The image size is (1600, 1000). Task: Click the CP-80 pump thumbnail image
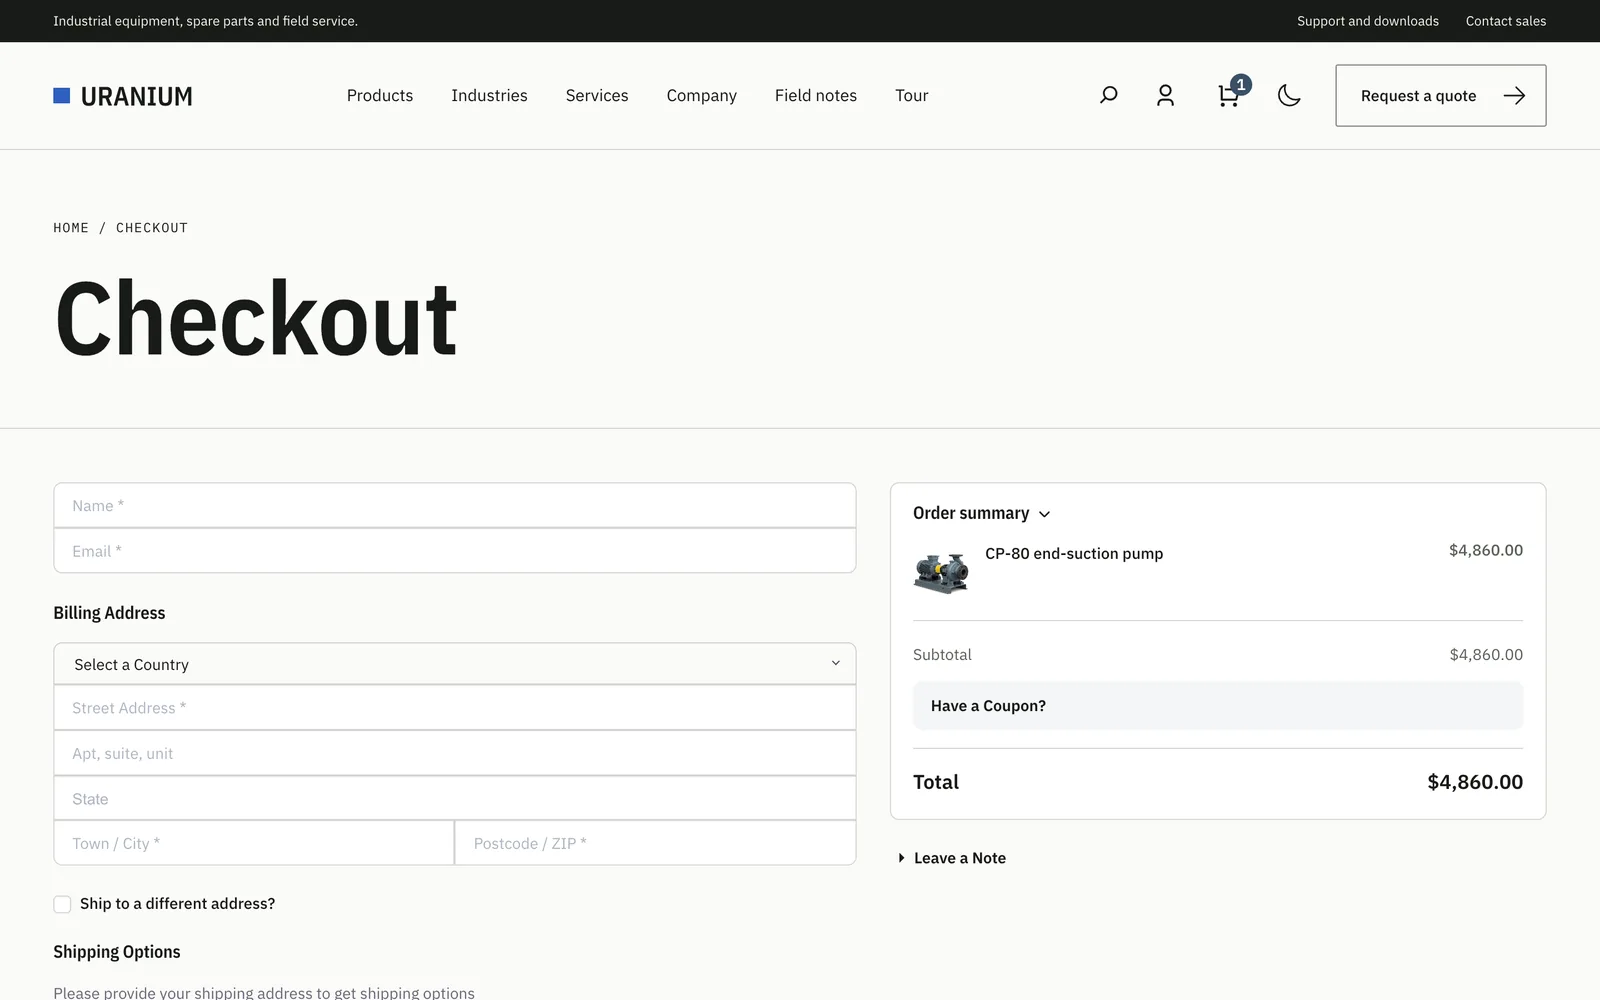tap(941, 573)
